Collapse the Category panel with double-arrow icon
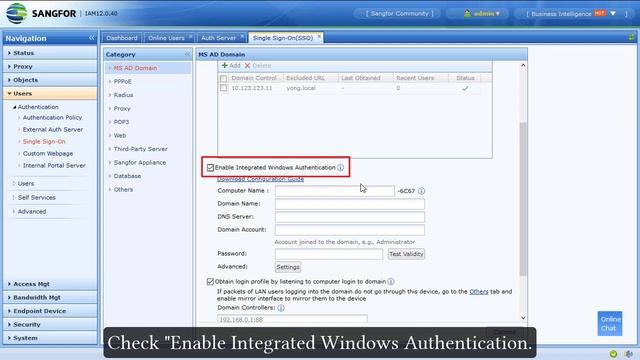The width and height of the screenshot is (640, 360). (x=187, y=54)
